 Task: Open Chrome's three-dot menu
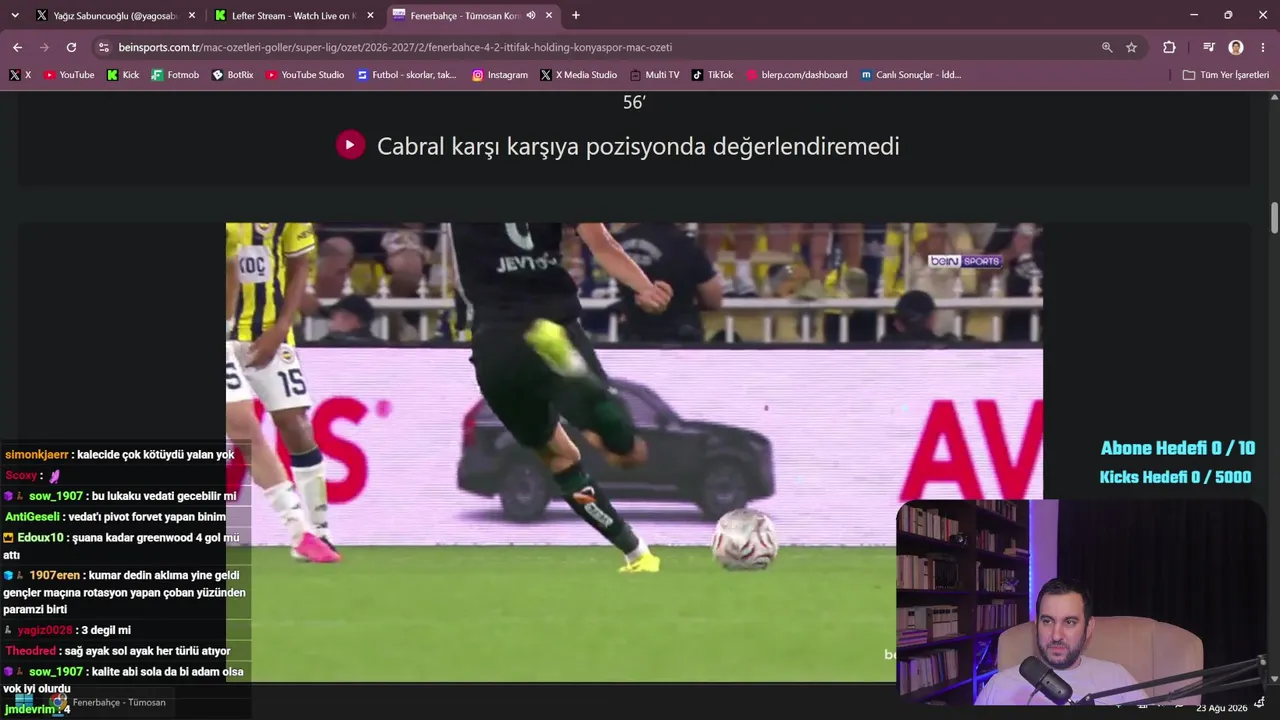point(1264,47)
